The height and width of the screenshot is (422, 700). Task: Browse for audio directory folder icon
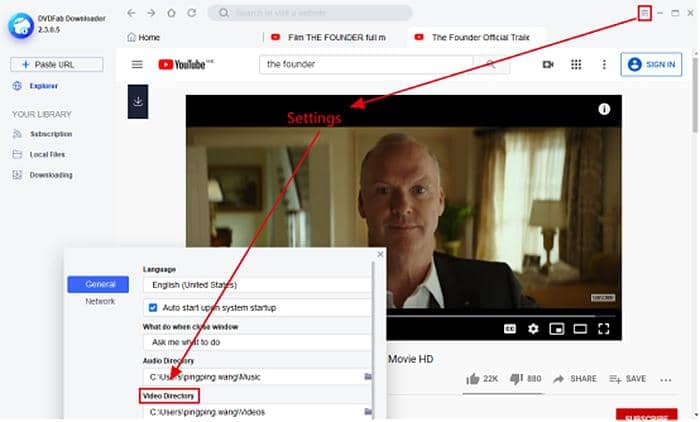[368, 377]
